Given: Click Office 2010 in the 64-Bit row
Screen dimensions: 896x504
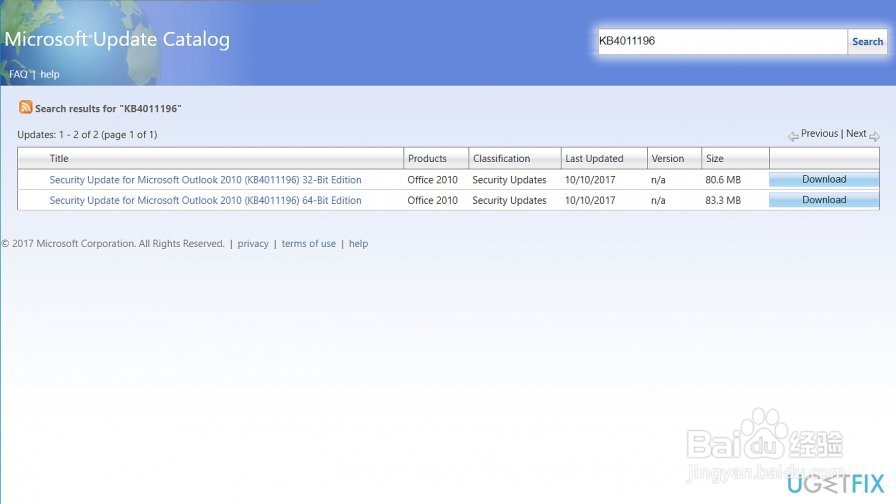Looking at the screenshot, I should point(433,200).
